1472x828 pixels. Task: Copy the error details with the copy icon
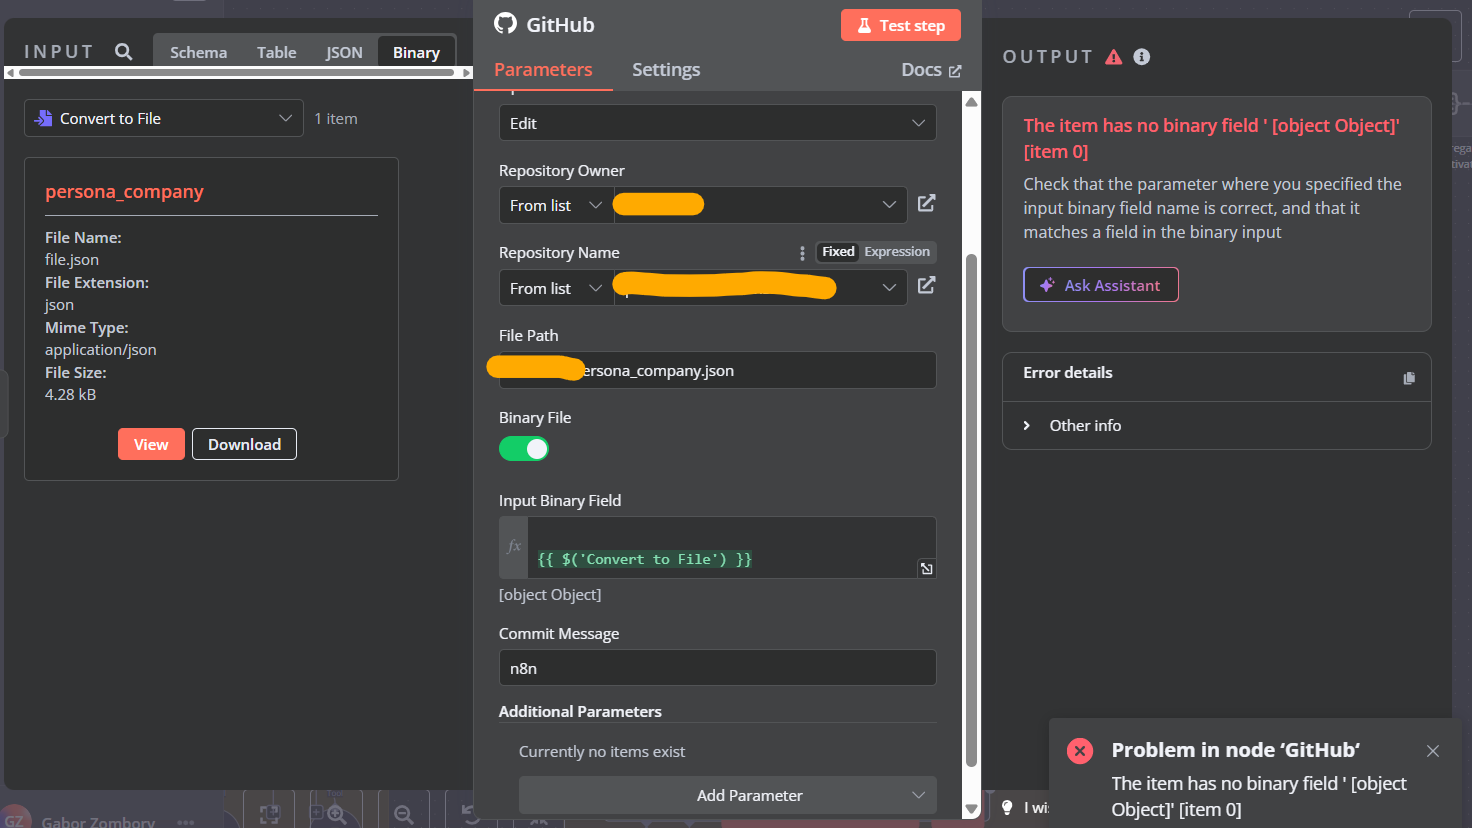pos(1409,378)
